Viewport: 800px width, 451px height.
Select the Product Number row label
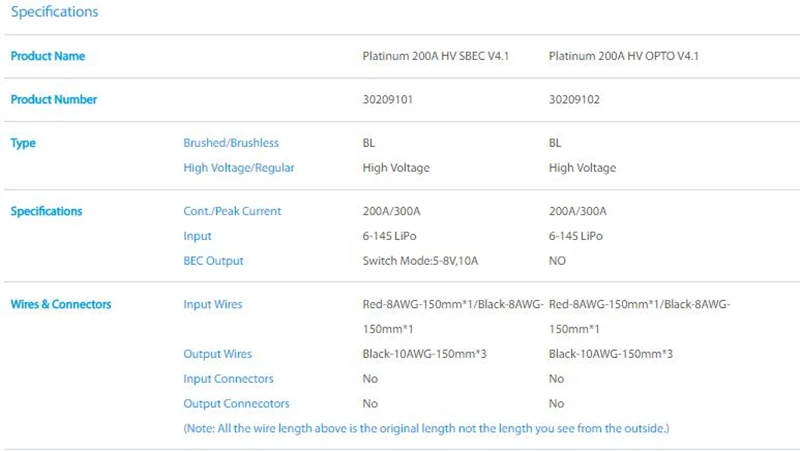[x=54, y=99]
